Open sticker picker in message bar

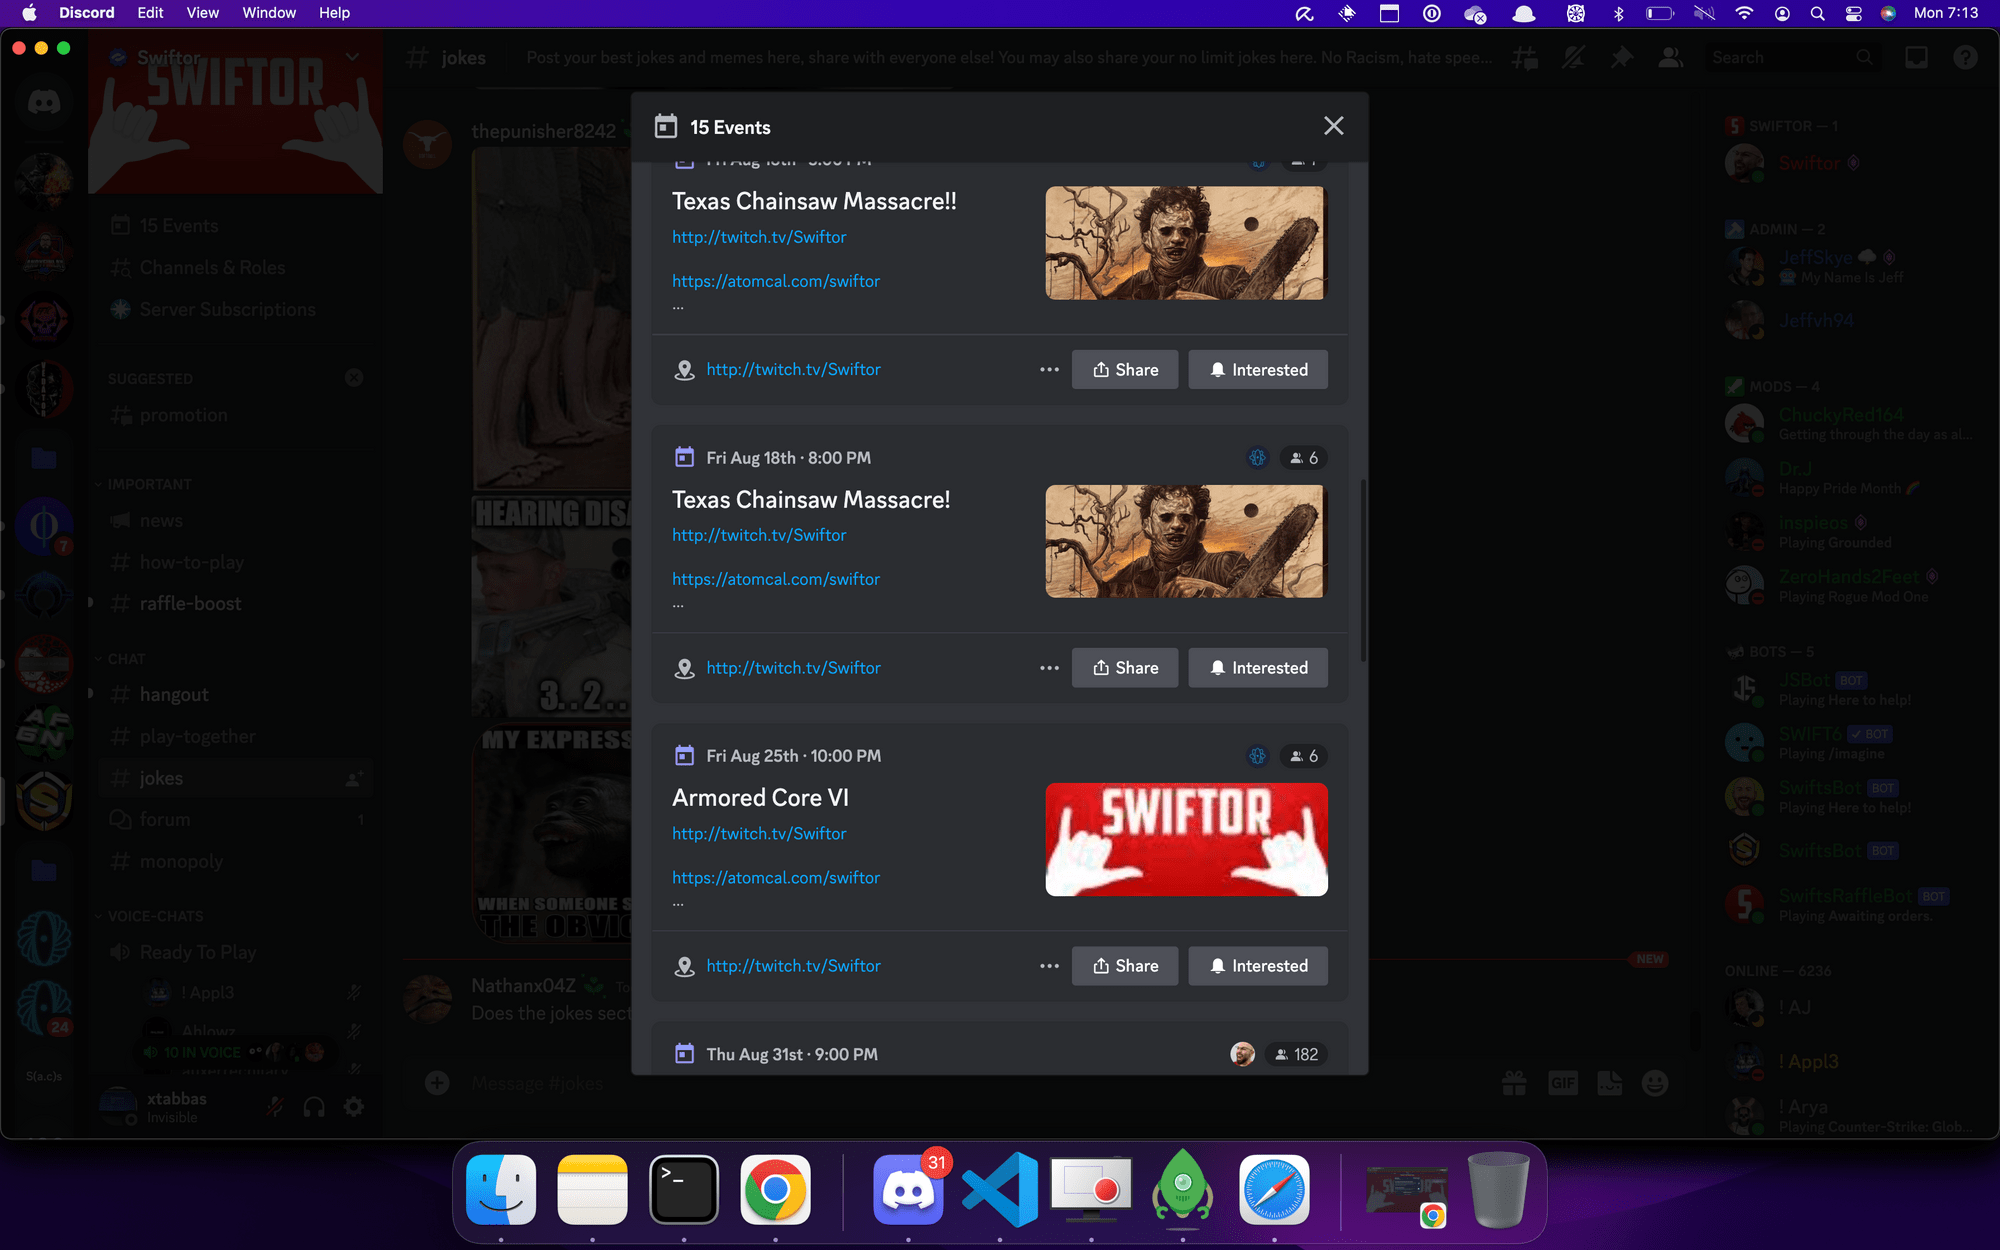coord(1610,1083)
